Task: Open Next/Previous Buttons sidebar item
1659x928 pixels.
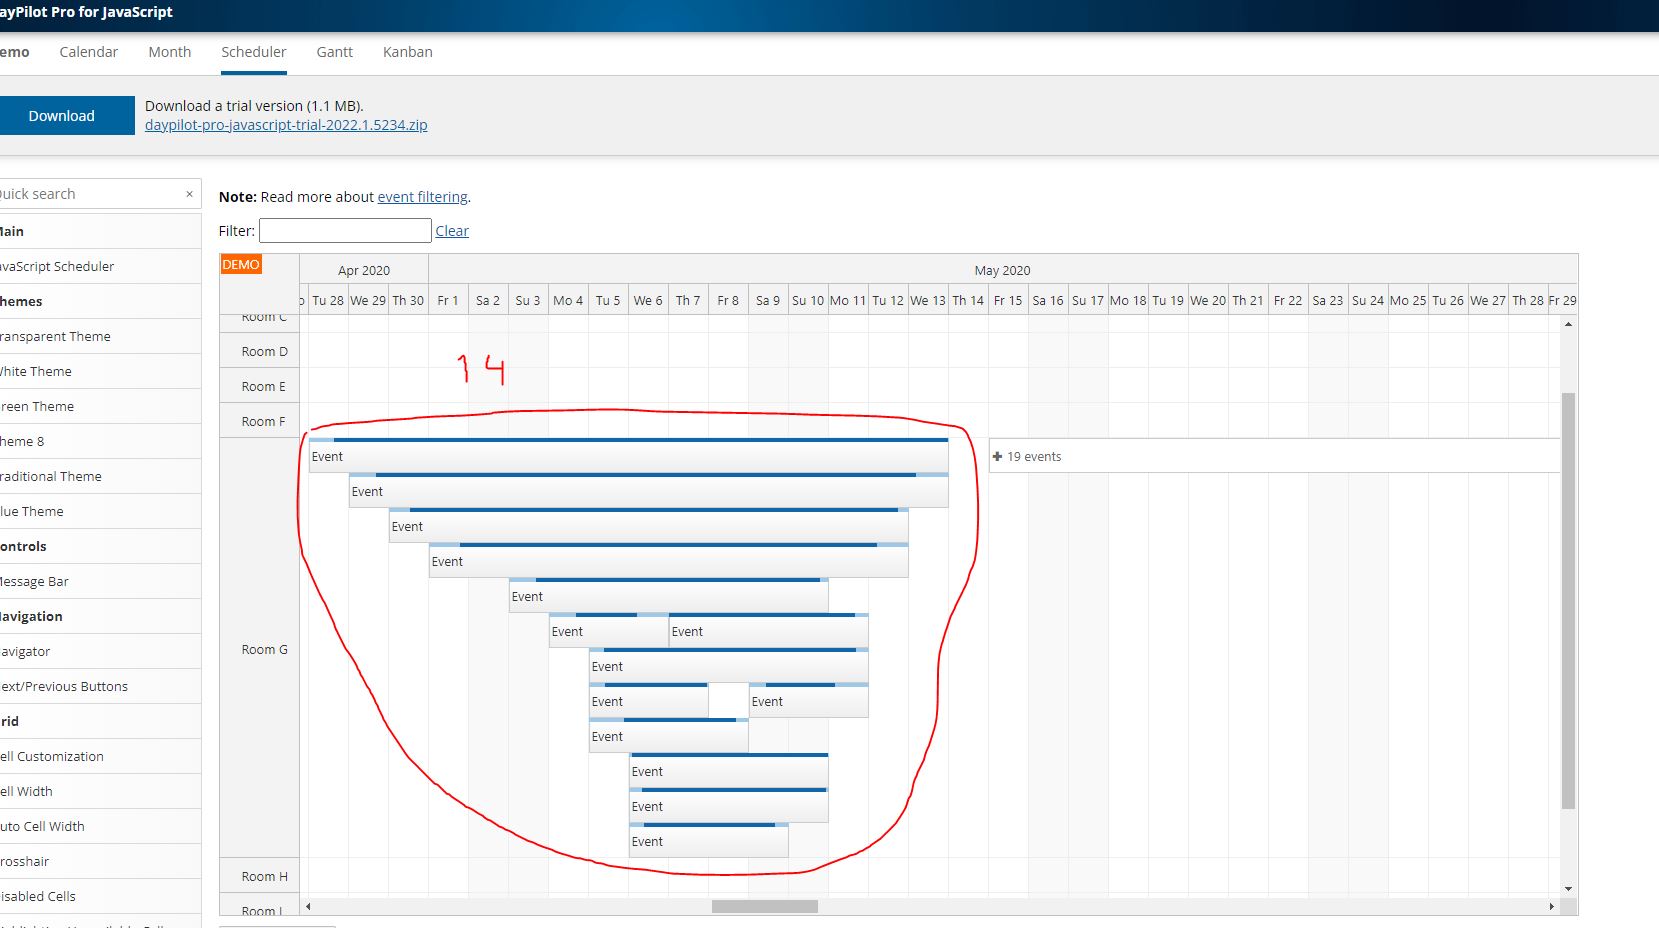Action: point(100,686)
